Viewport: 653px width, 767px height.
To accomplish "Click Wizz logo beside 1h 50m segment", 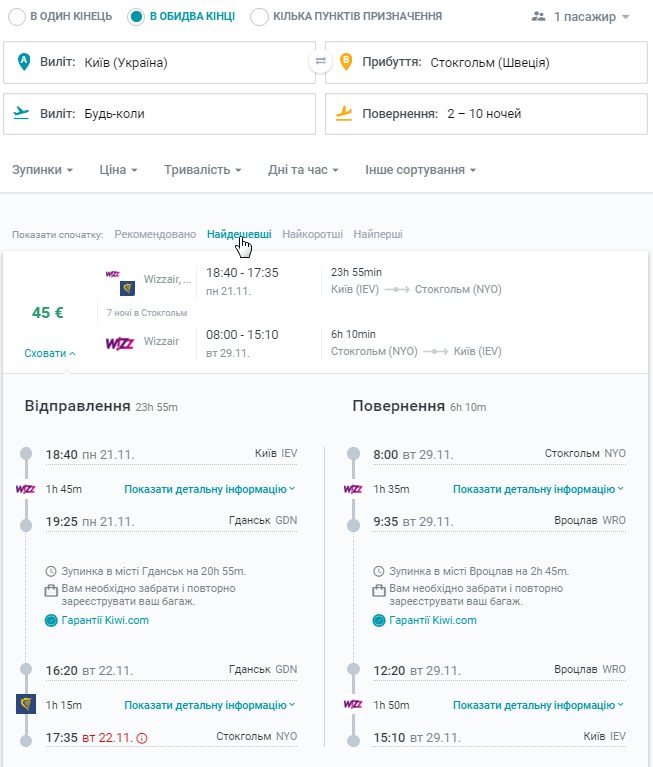I will point(353,704).
